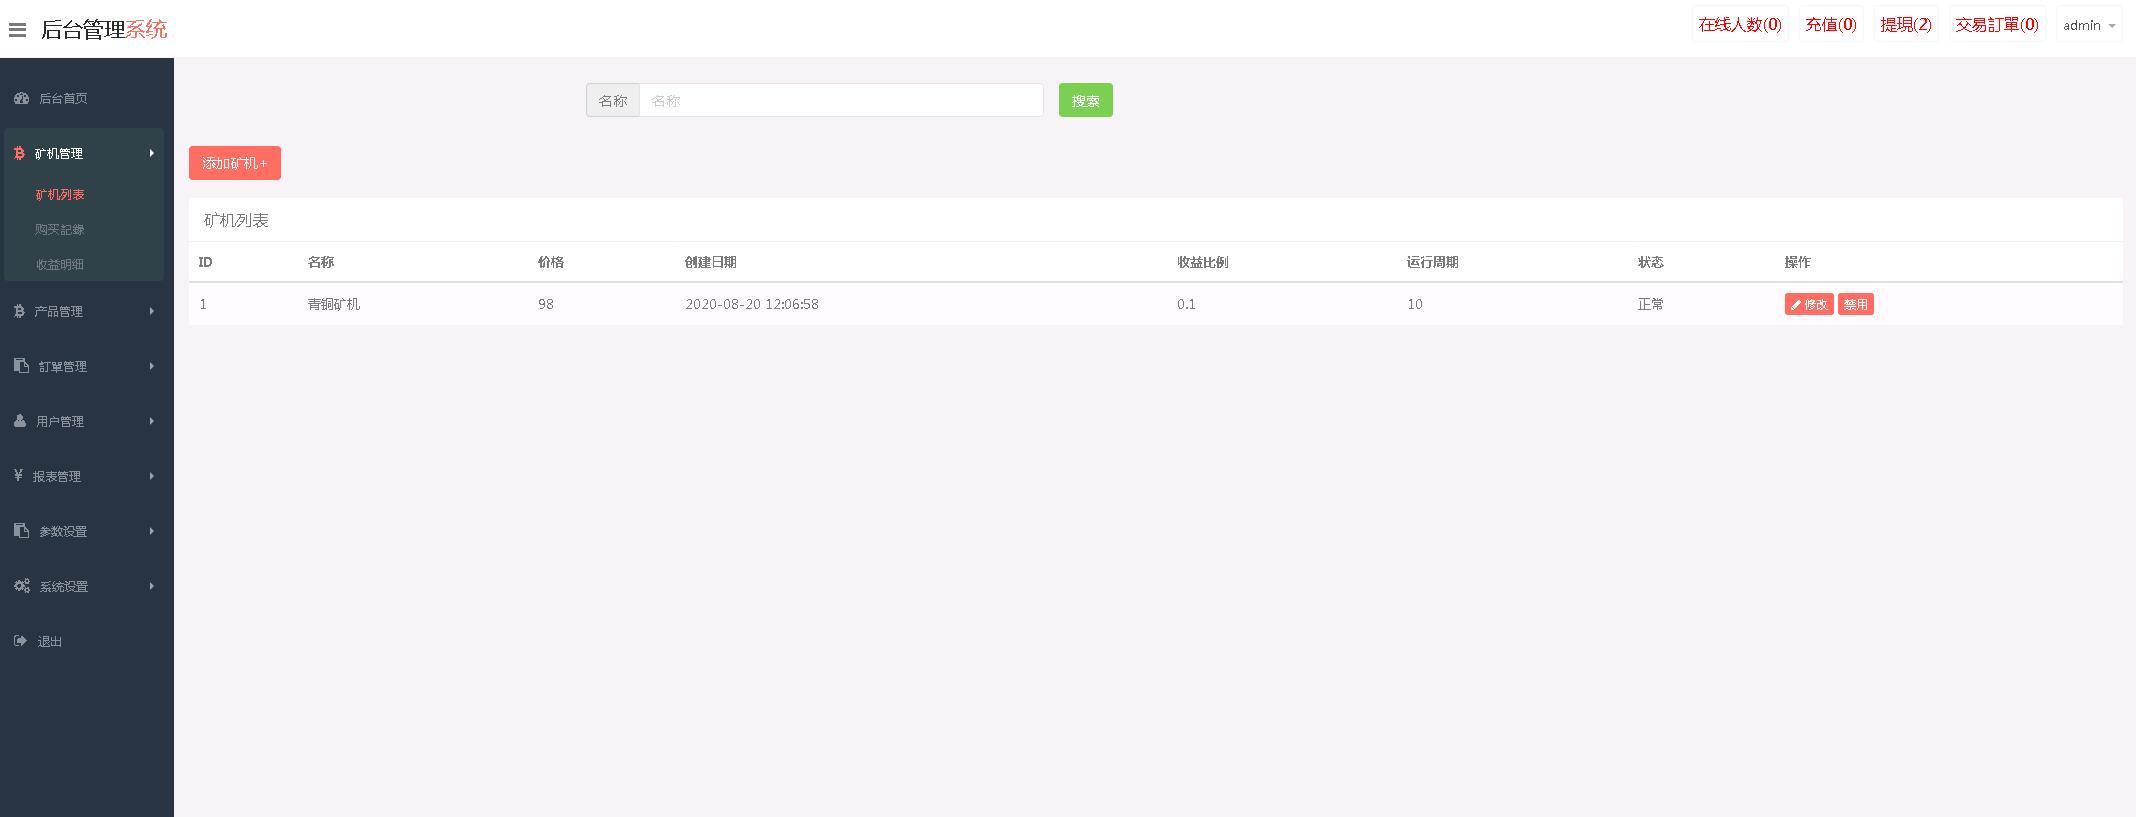
Task: Click the yen icon beside 报表管理
Action: (x=18, y=476)
